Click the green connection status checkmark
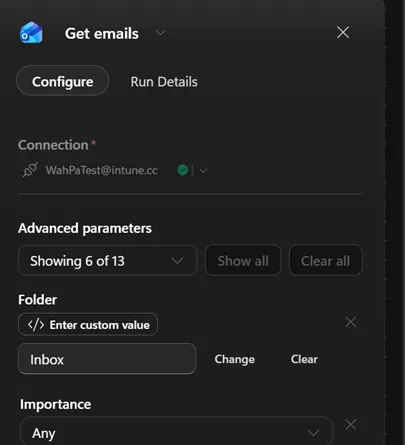Image resolution: width=405 pixels, height=445 pixels. point(183,170)
